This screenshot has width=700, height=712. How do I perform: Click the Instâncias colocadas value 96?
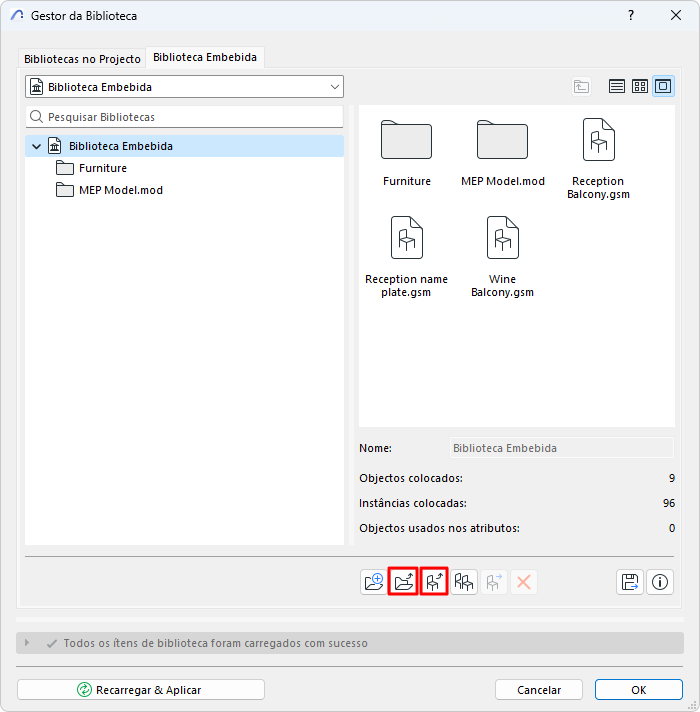click(x=669, y=503)
